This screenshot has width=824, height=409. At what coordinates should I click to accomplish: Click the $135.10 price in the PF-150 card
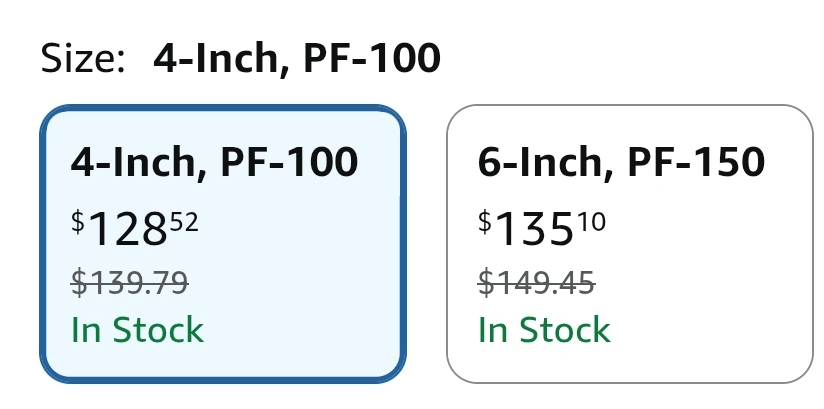[542, 228]
